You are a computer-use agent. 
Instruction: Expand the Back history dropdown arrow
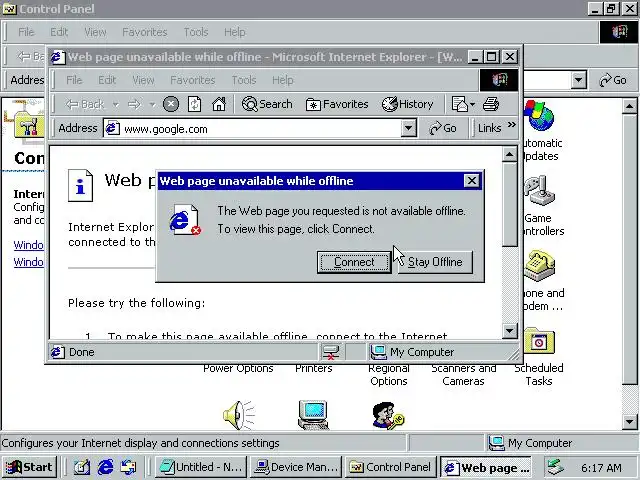[116, 105]
